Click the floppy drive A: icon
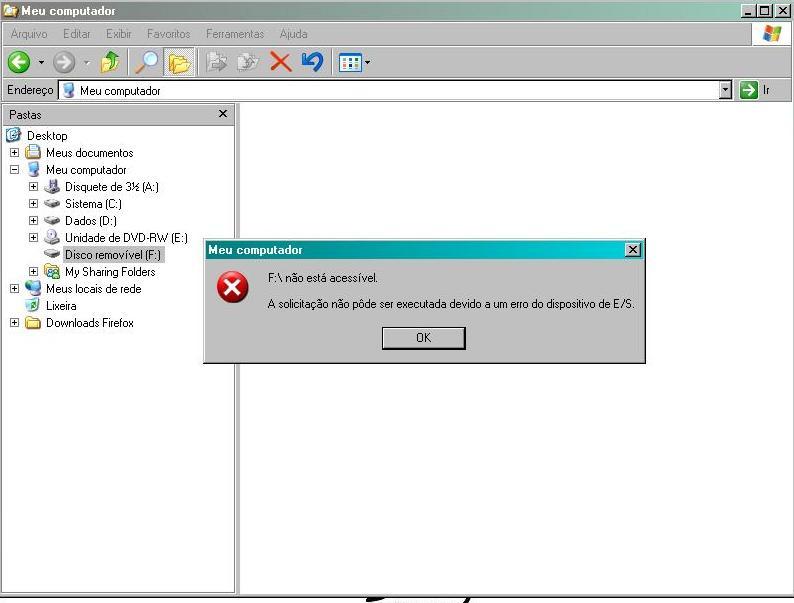 (x=52, y=186)
